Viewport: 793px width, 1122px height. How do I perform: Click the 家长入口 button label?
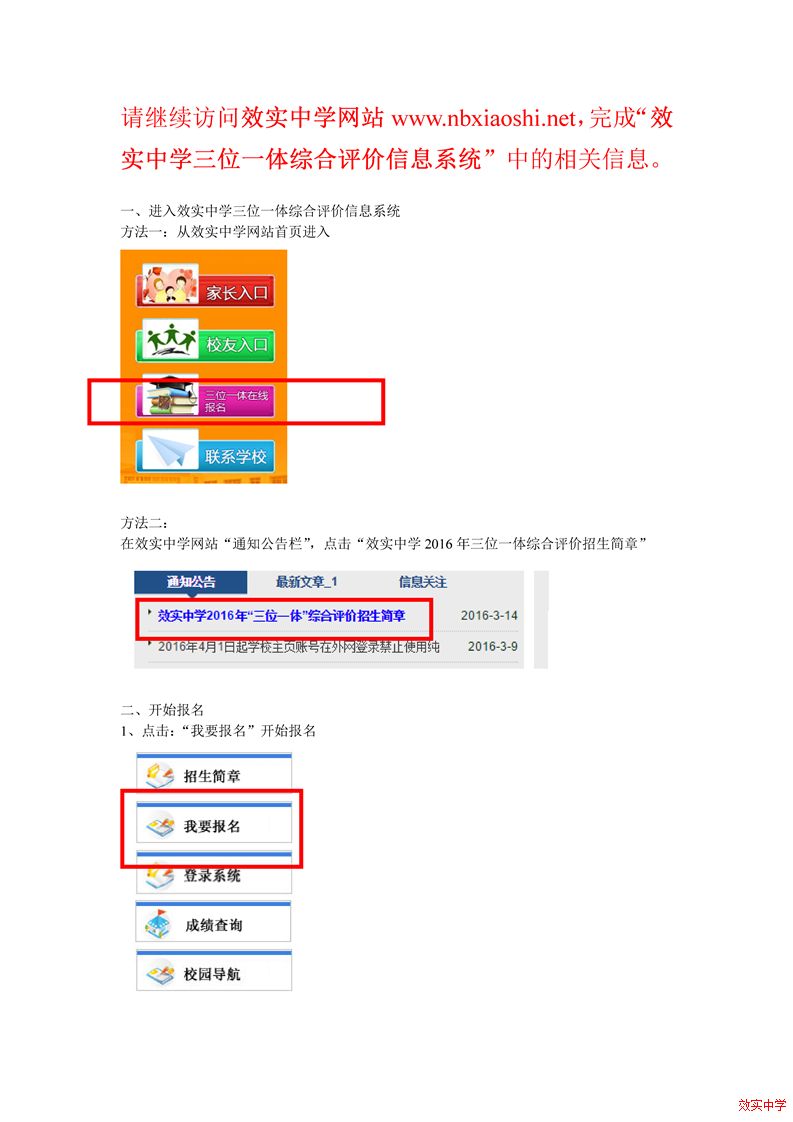pyautogui.click(x=237, y=293)
